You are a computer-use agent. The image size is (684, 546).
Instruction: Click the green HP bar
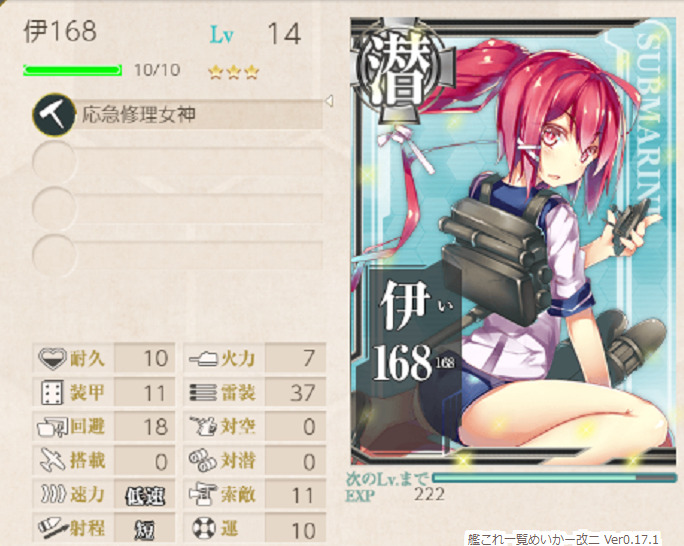tap(72, 70)
